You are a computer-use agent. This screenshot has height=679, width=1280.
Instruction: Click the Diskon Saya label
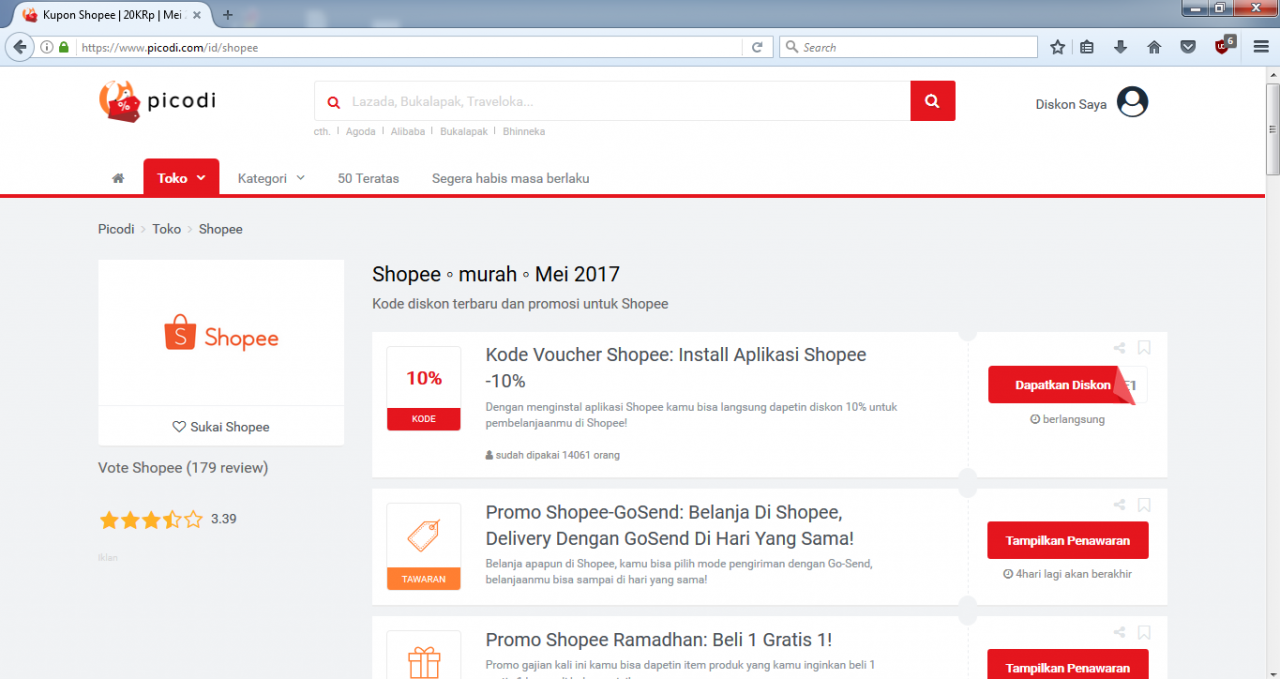coord(1071,104)
